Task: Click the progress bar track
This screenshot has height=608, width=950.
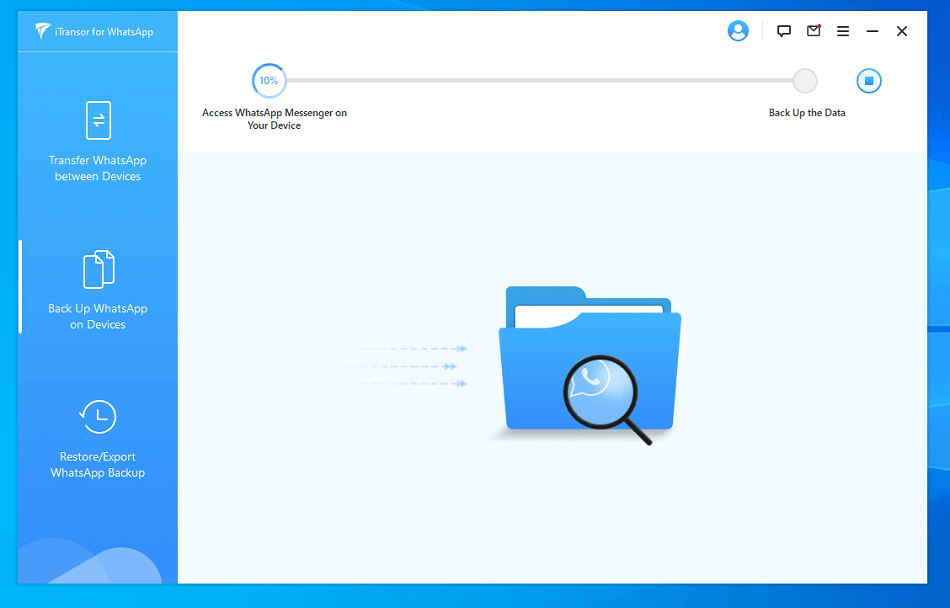Action: (539, 81)
